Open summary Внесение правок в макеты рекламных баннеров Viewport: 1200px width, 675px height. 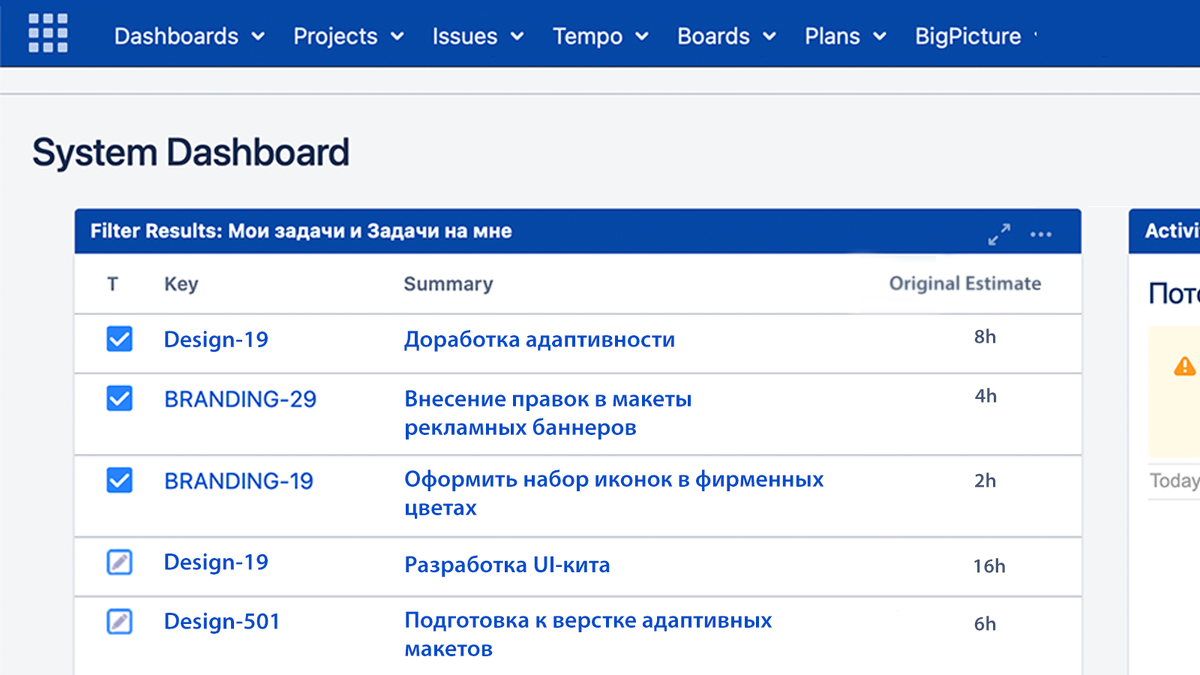point(548,413)
